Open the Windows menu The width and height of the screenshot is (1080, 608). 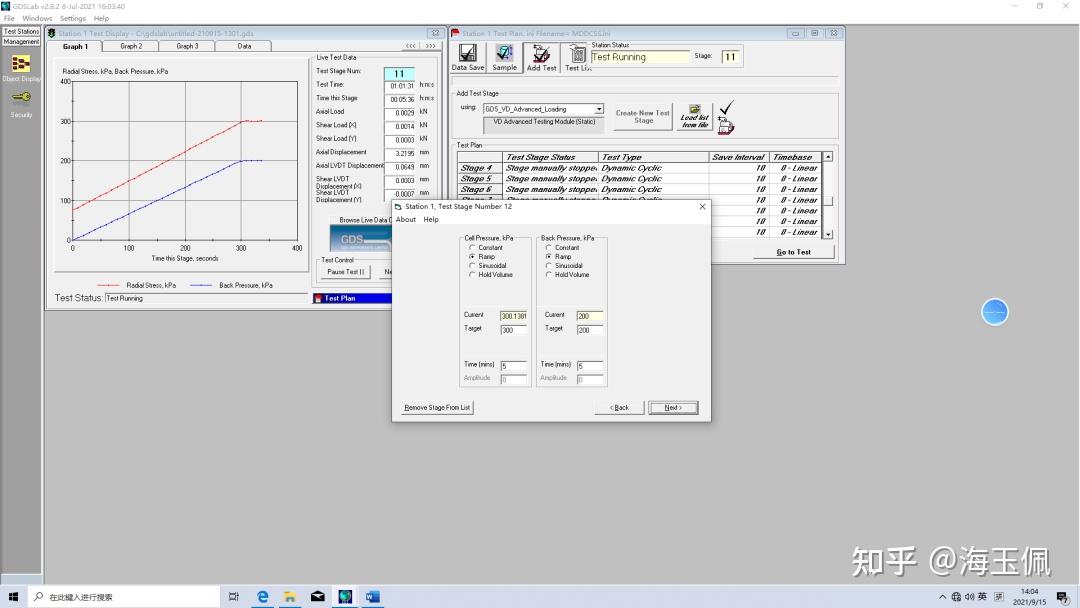[37, 19]
